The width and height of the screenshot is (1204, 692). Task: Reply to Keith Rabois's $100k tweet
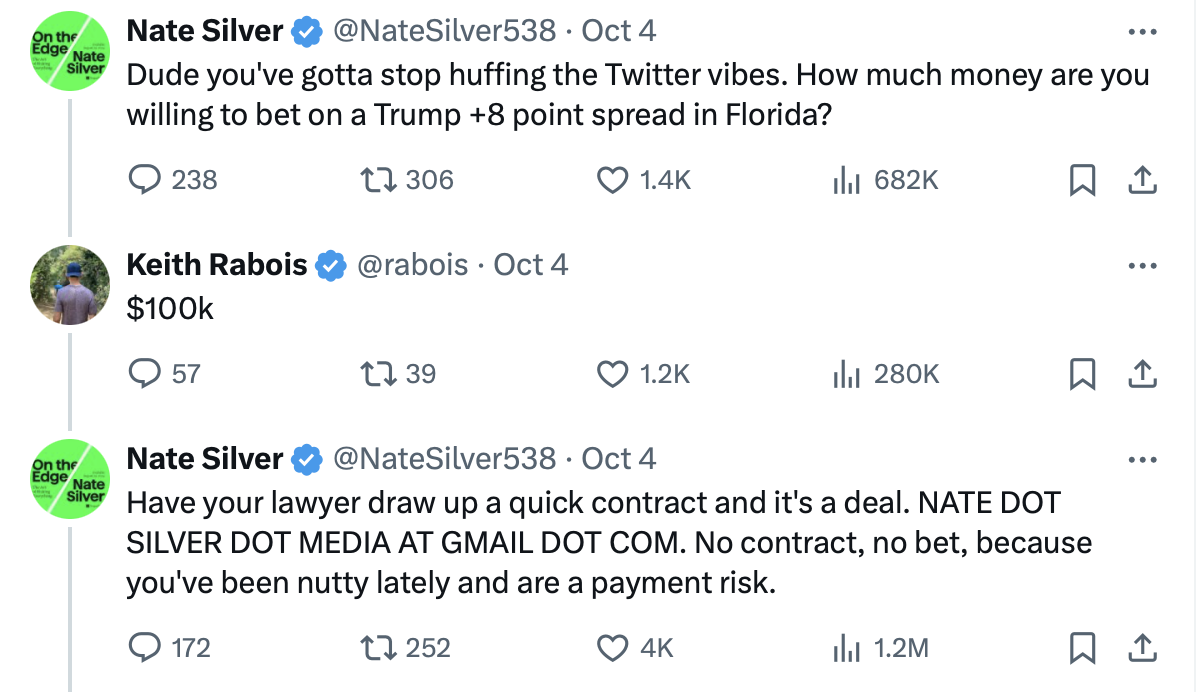click(x=146, y=374)
